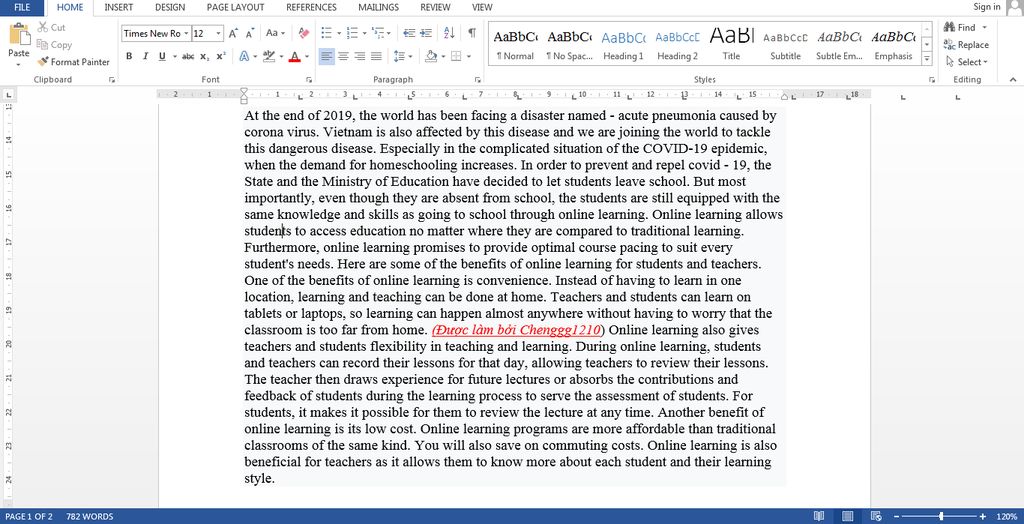Open the Change Case dropdown
Image resolution: width=1024 pixels, height=524 pixels.
click(x=275, y=33)
